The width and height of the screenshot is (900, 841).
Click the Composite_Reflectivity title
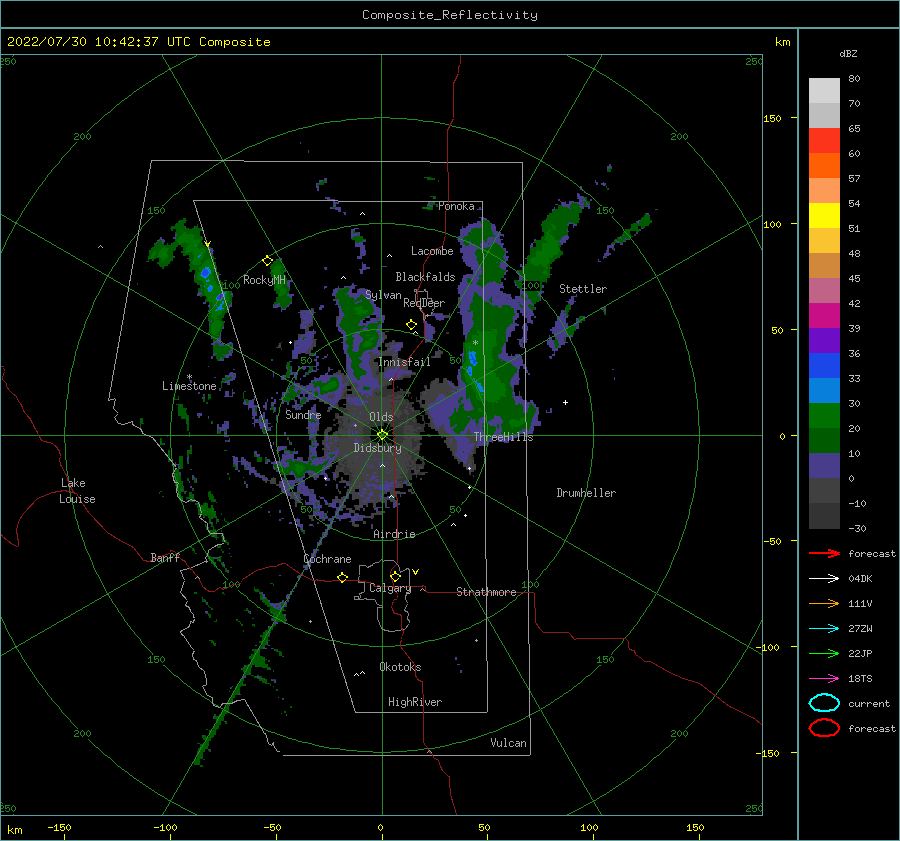[449, 15]
